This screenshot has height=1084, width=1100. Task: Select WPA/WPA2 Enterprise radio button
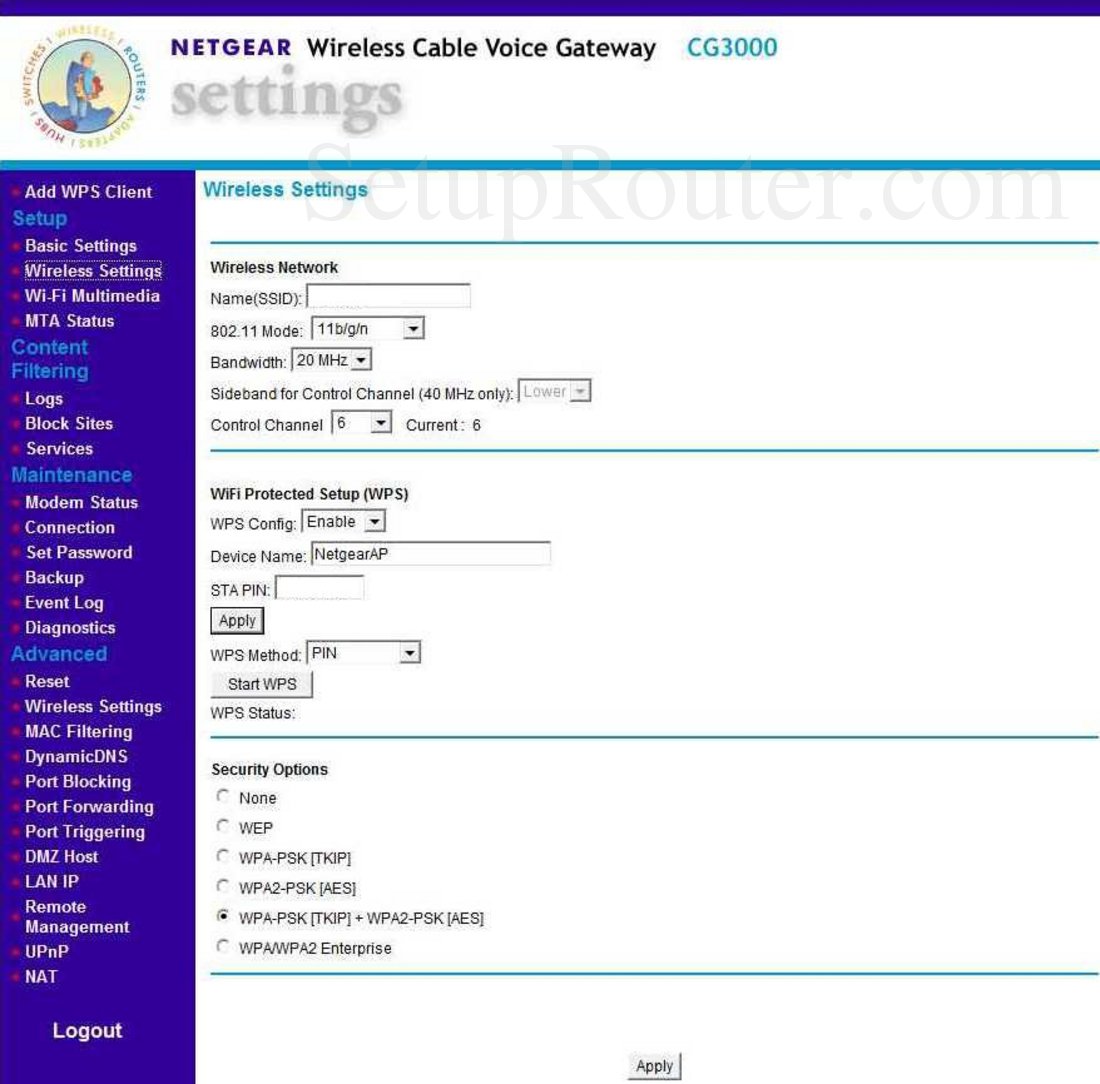tap(222, 946)
